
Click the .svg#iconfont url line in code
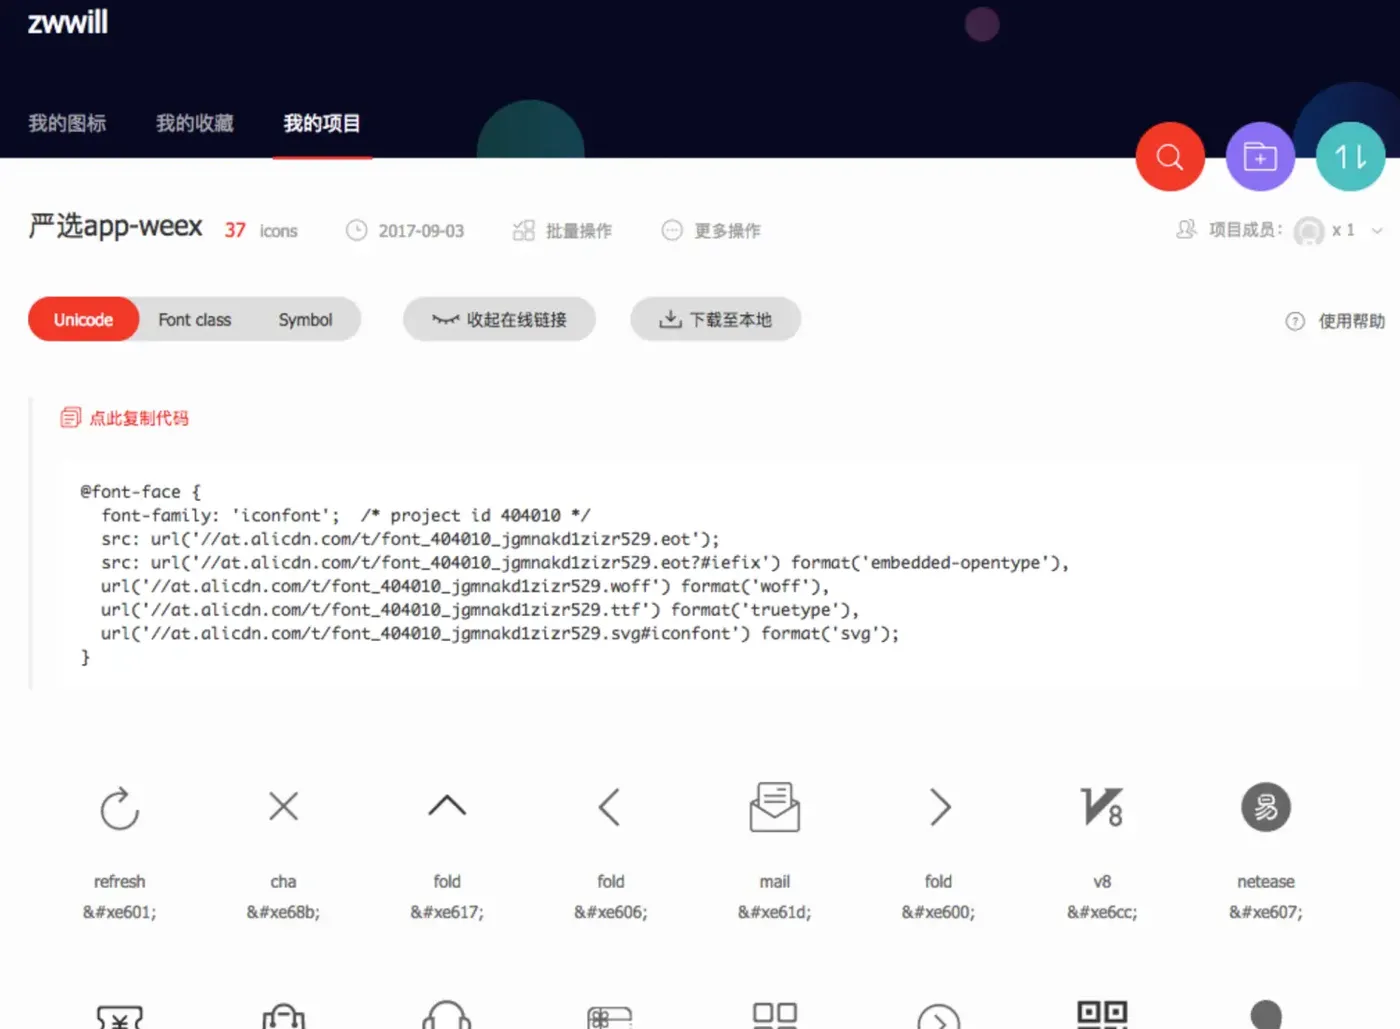tap(499, 634)
